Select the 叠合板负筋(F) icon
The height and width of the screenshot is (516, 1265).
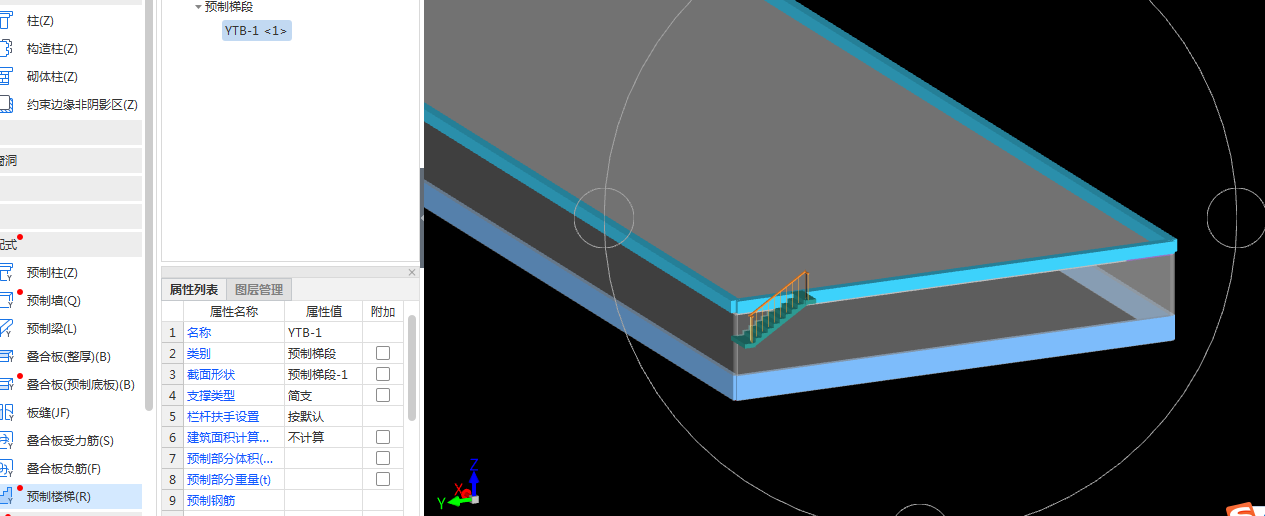click(7, 468)
